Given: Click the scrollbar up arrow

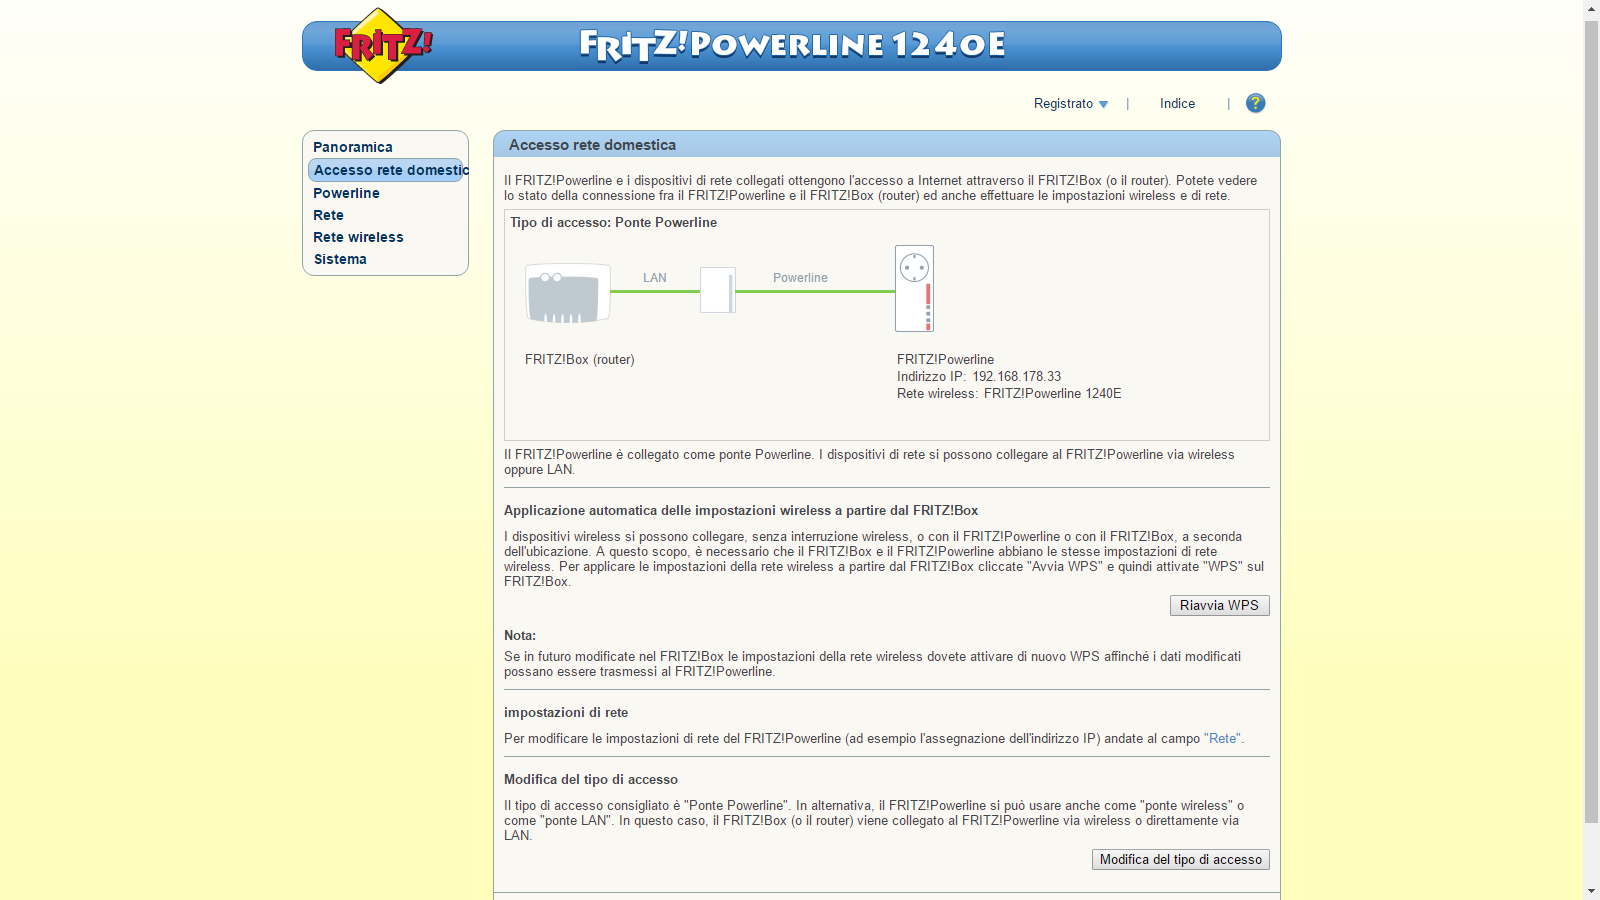Looking at the screenshot, I should [1591, 8].
